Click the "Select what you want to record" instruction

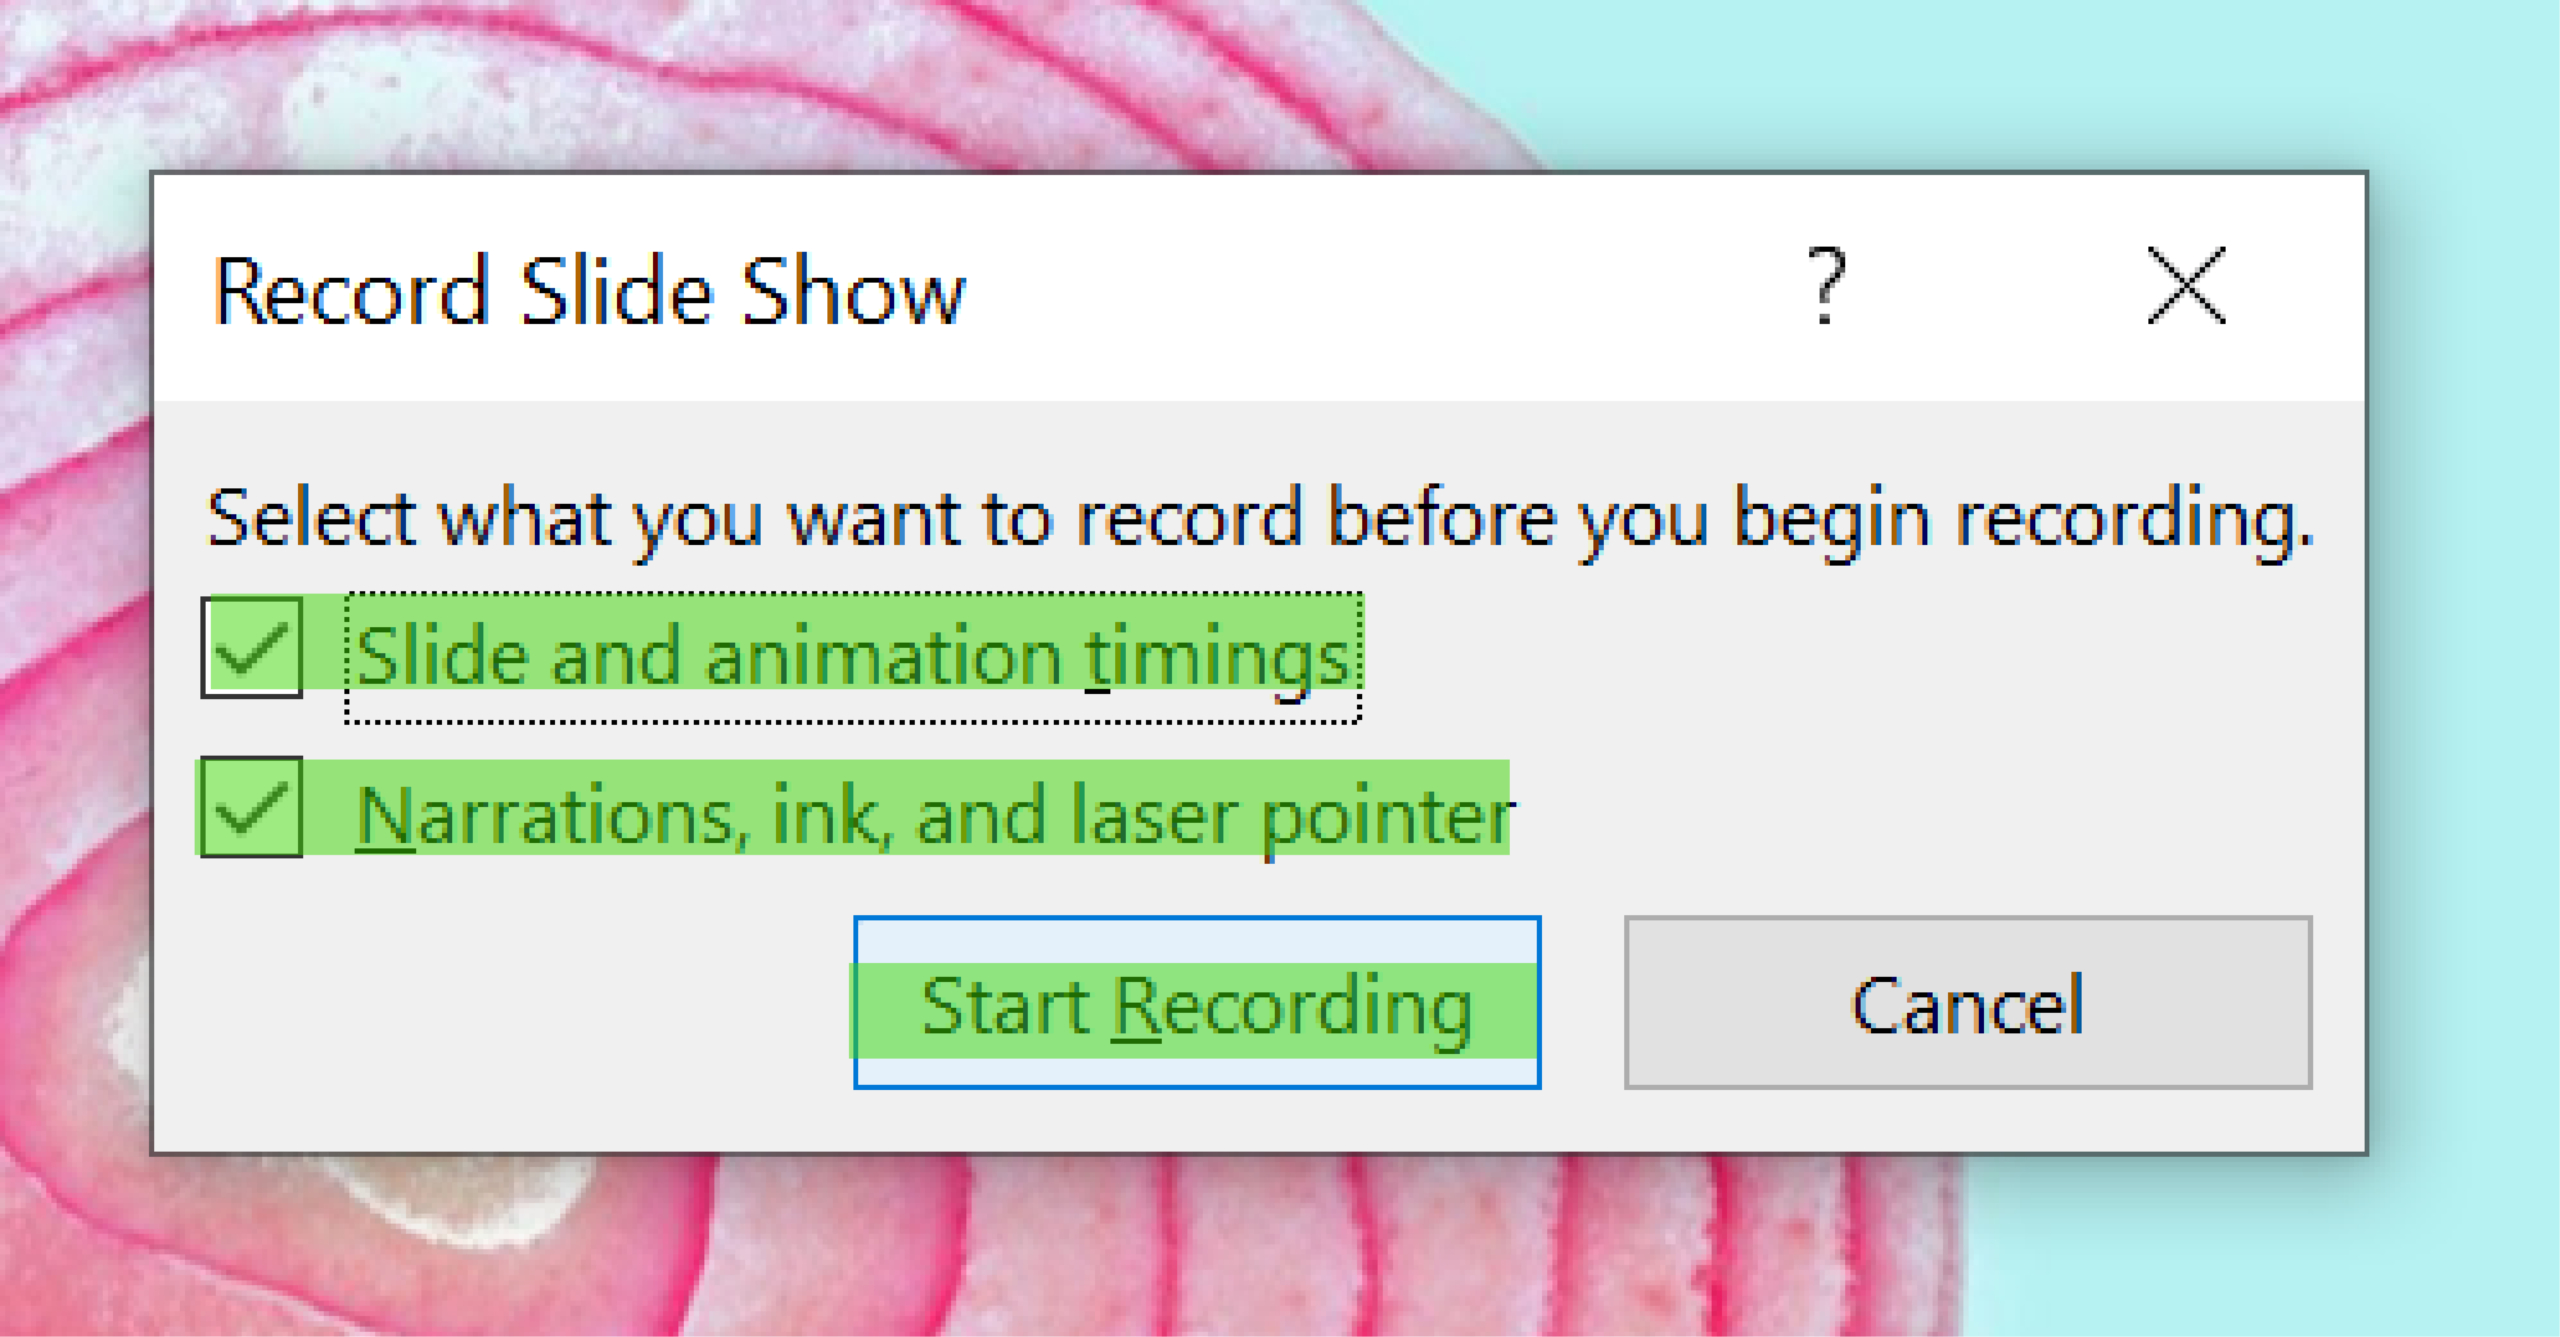pos(1260,519)
